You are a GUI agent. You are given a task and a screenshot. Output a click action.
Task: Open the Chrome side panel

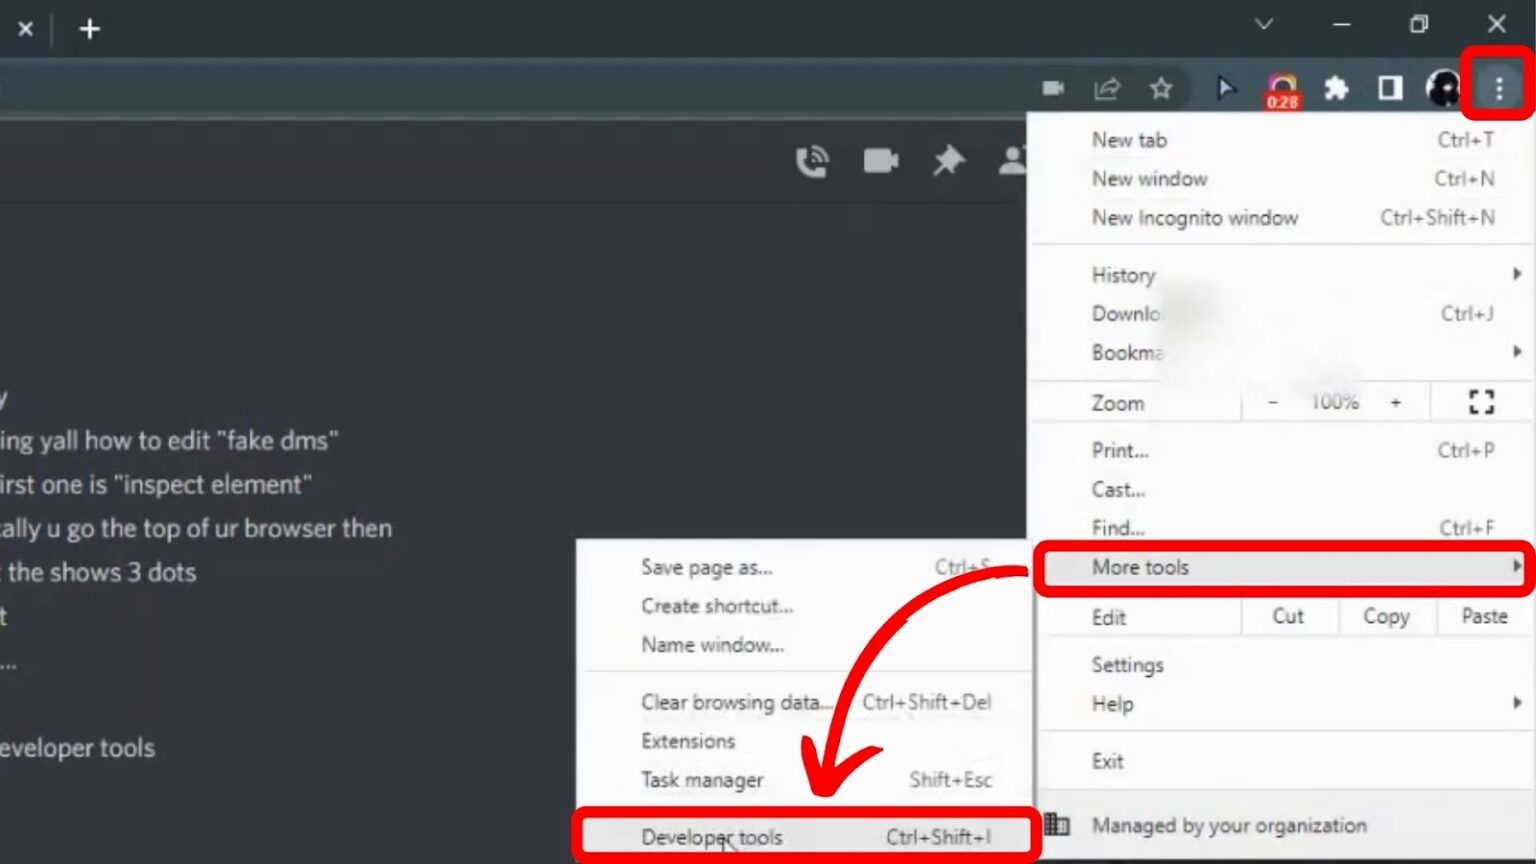pos(1389,88)
